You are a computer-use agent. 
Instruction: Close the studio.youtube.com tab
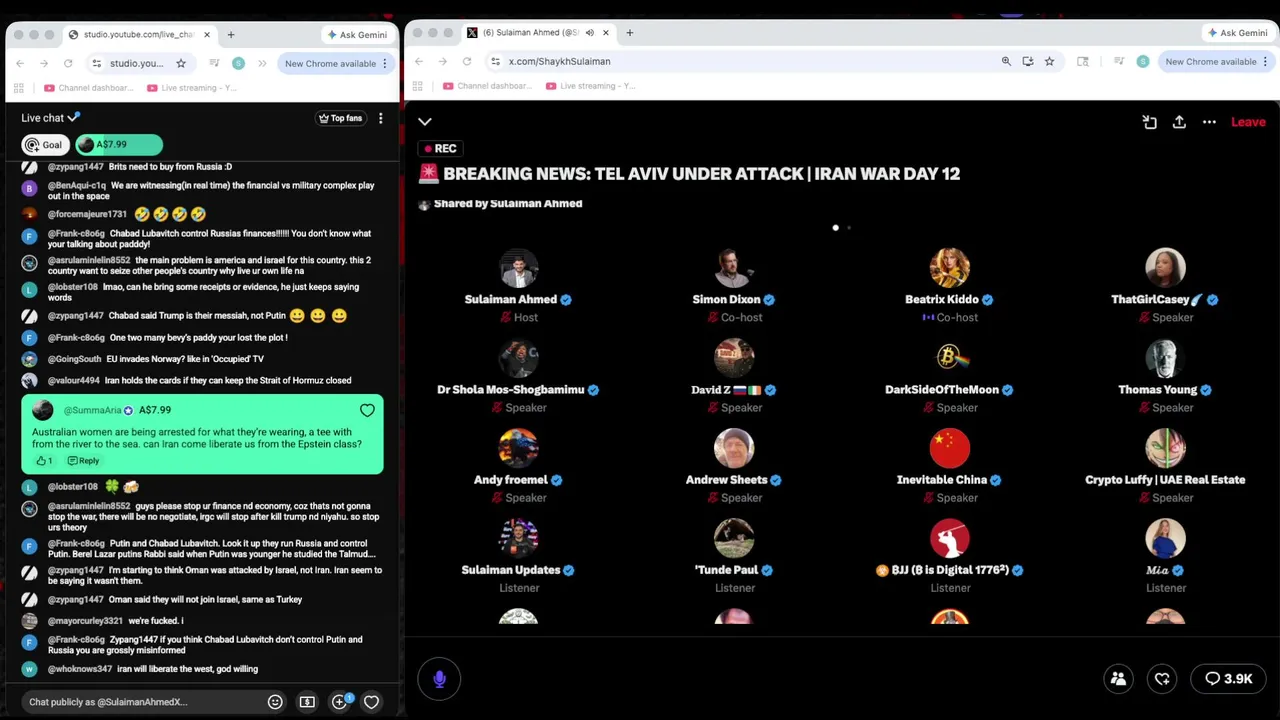(x=207, y=34)
